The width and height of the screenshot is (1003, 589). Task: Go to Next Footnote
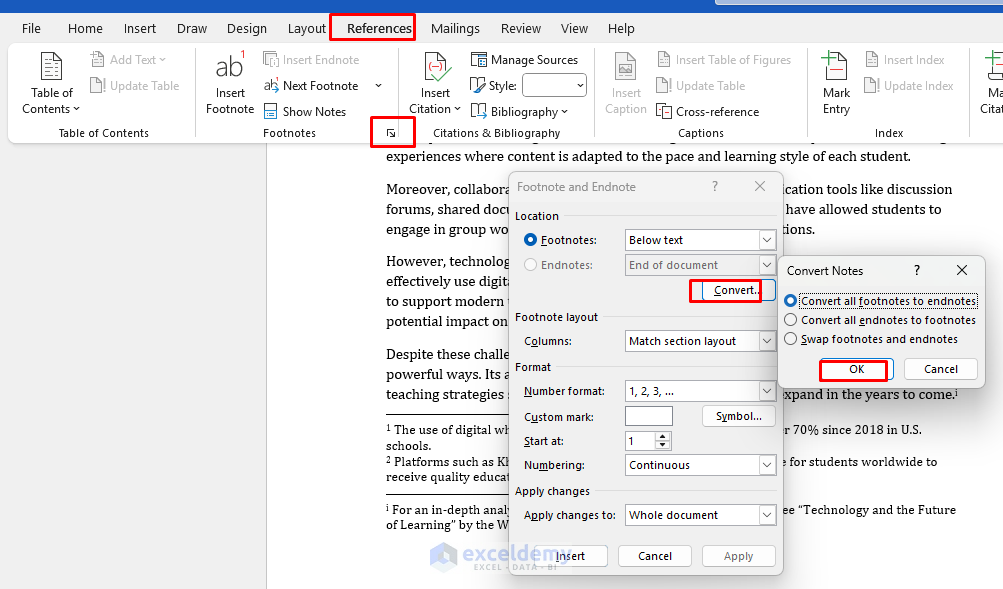[x=312, y=86]
